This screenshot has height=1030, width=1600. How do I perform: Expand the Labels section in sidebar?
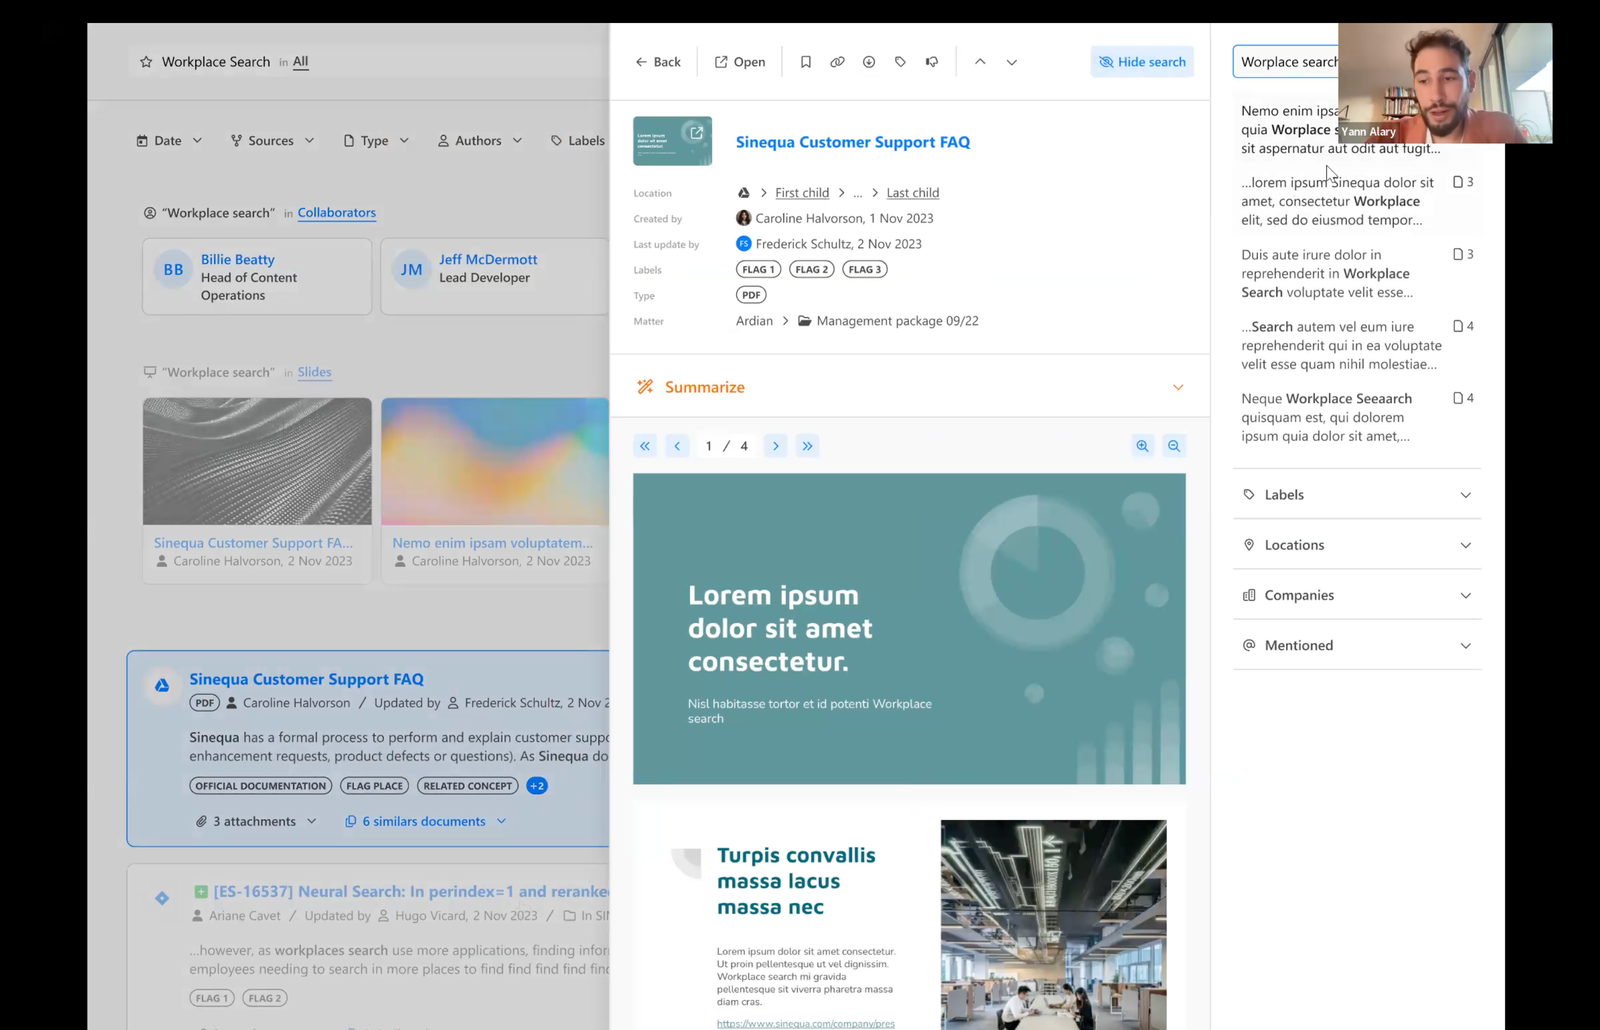(x=1357, y=495)
